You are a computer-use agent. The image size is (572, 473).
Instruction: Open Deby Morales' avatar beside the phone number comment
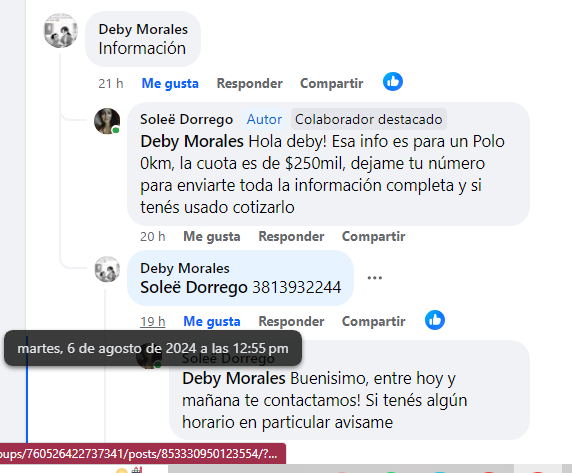point(107,270)
